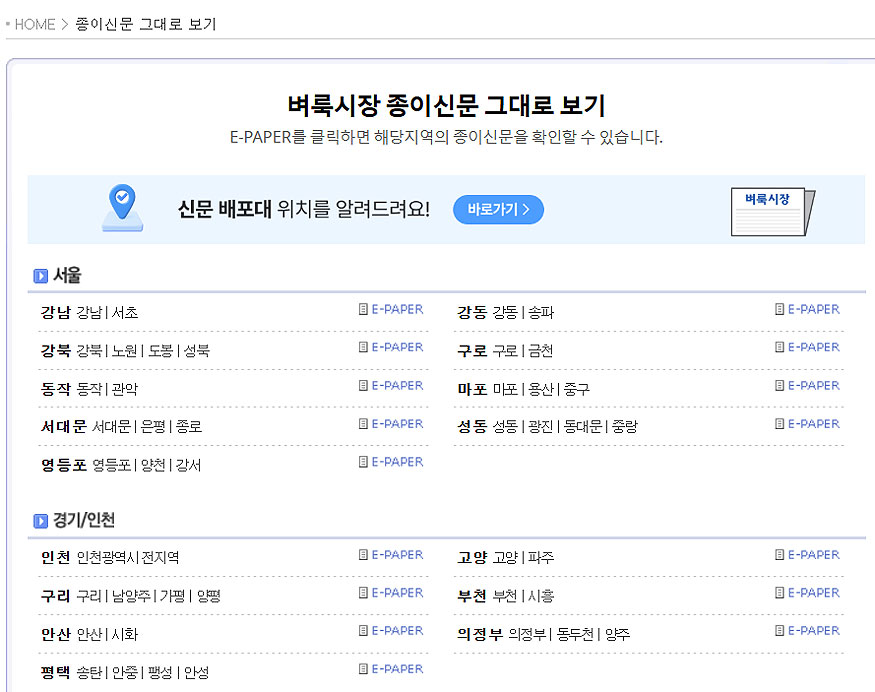Screen dimensions: 875x692
Task: Open E-PAPER for 서대문 | 은평 row
Action: click(x=391, y=424)
